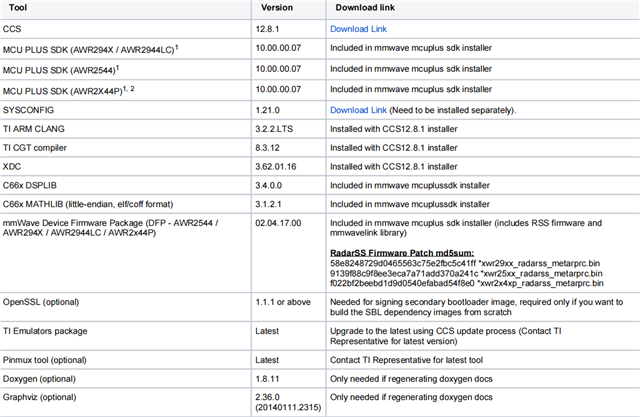640x417 pixels.
Task: Click MATHLIB version 3.1.2.1
Action: pos(268,204)
